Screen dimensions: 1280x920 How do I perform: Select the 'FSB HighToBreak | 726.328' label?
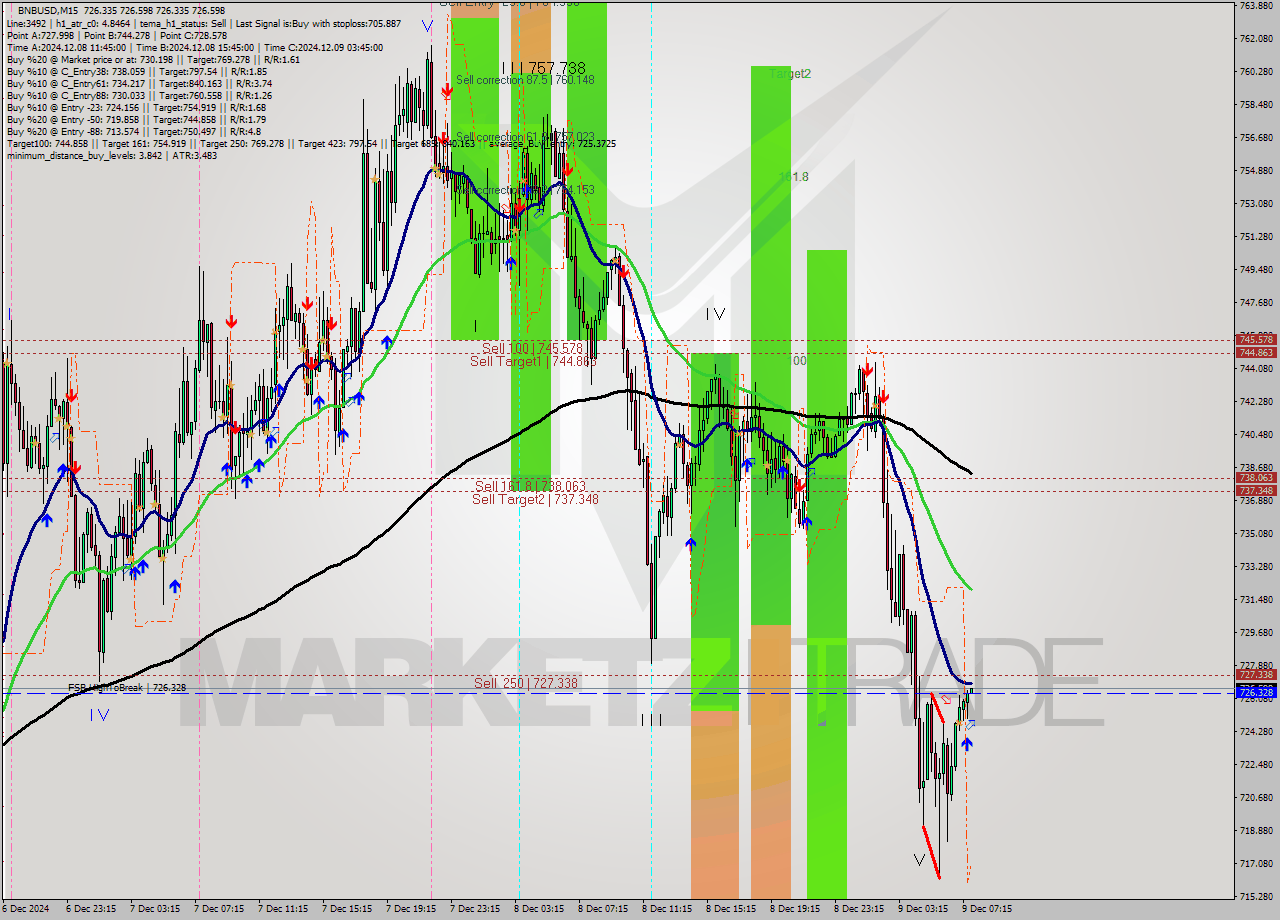pos(127,688)
